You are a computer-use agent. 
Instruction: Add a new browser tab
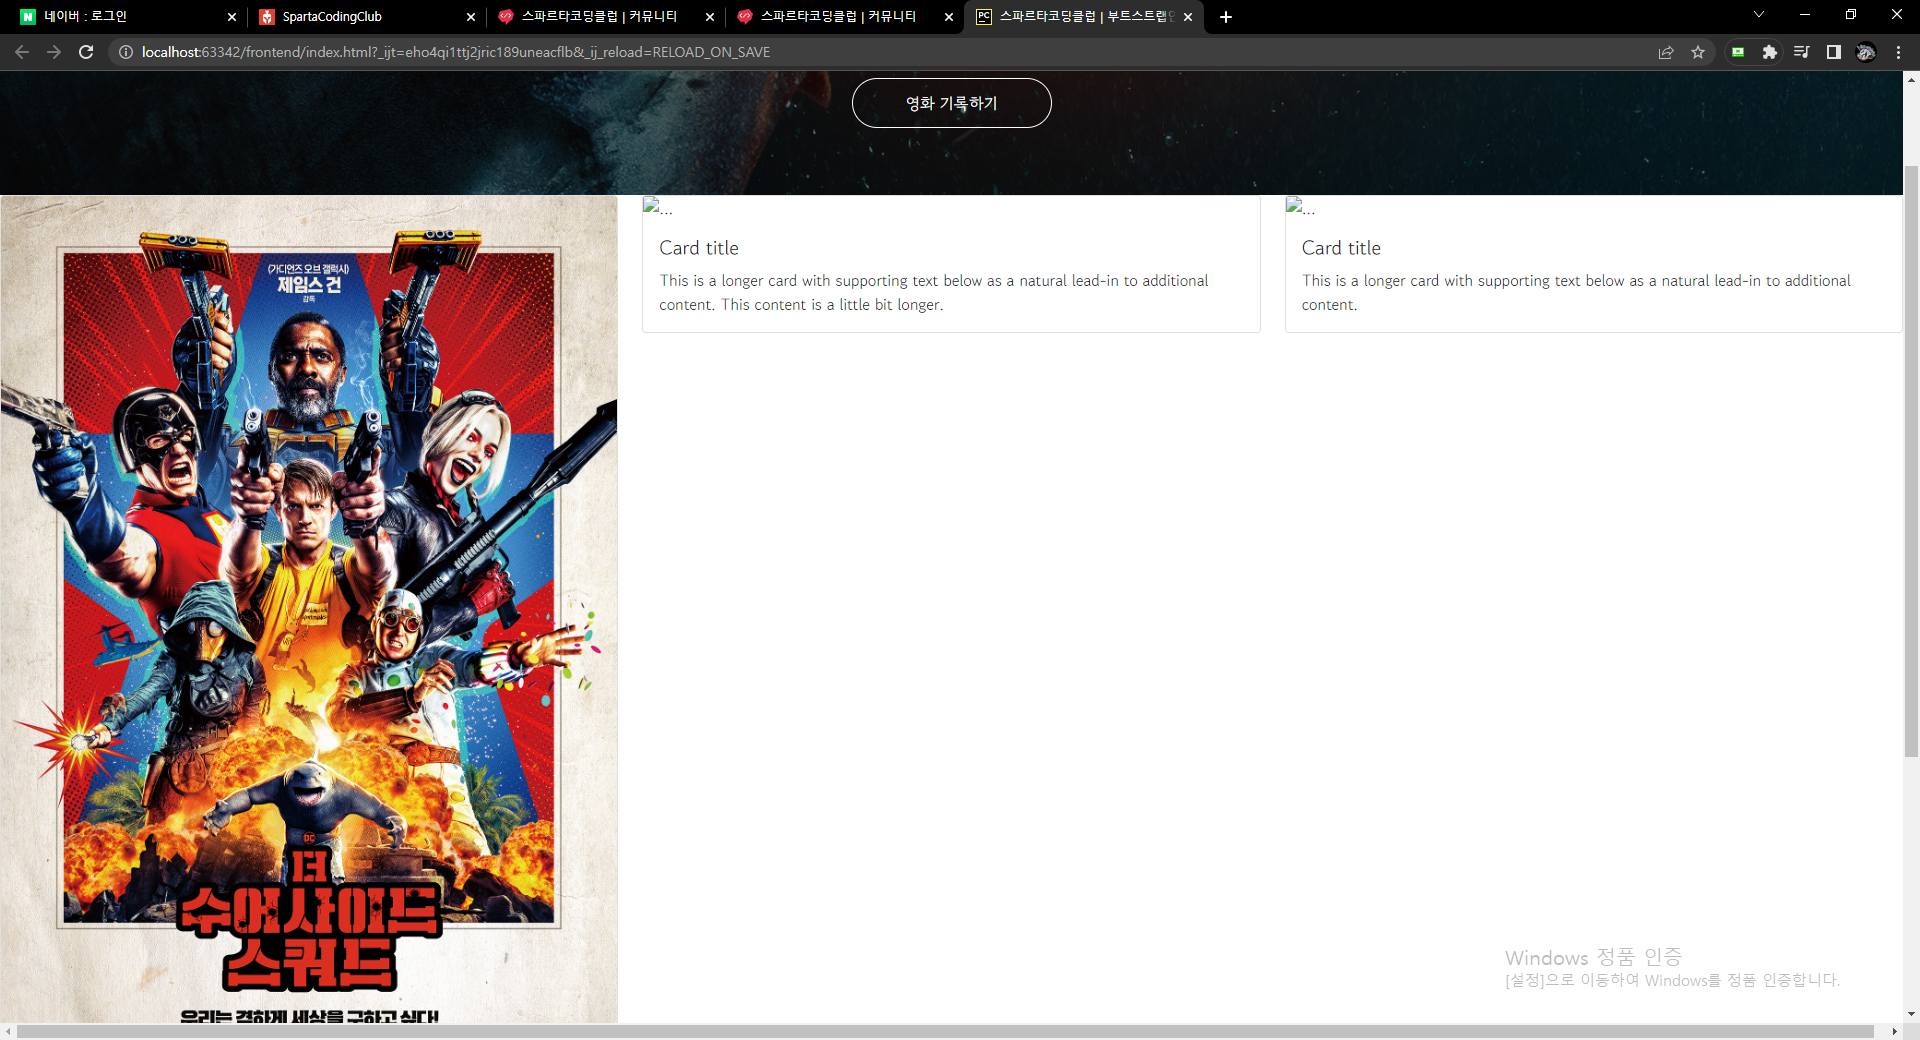tap(1226, 17)
